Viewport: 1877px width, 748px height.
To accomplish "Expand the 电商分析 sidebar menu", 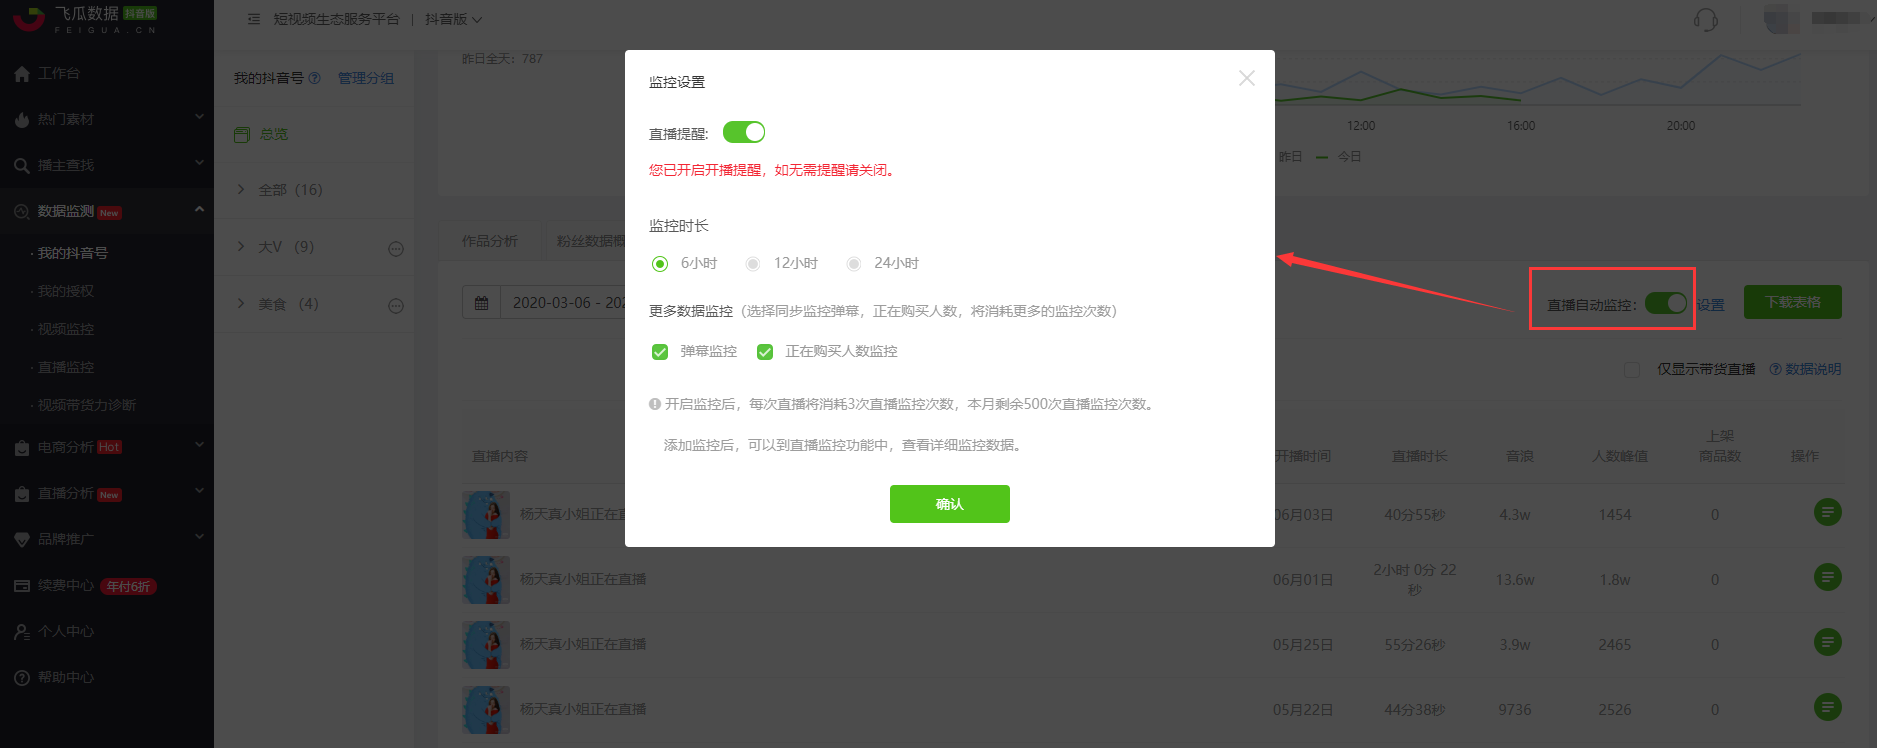I will pyautogui.click(x=199, y=445).
